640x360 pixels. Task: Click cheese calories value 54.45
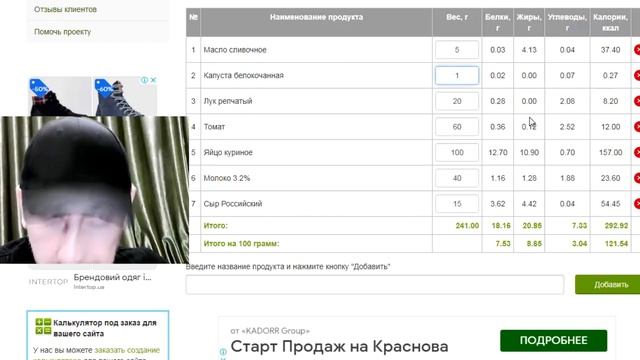(611, 204)
